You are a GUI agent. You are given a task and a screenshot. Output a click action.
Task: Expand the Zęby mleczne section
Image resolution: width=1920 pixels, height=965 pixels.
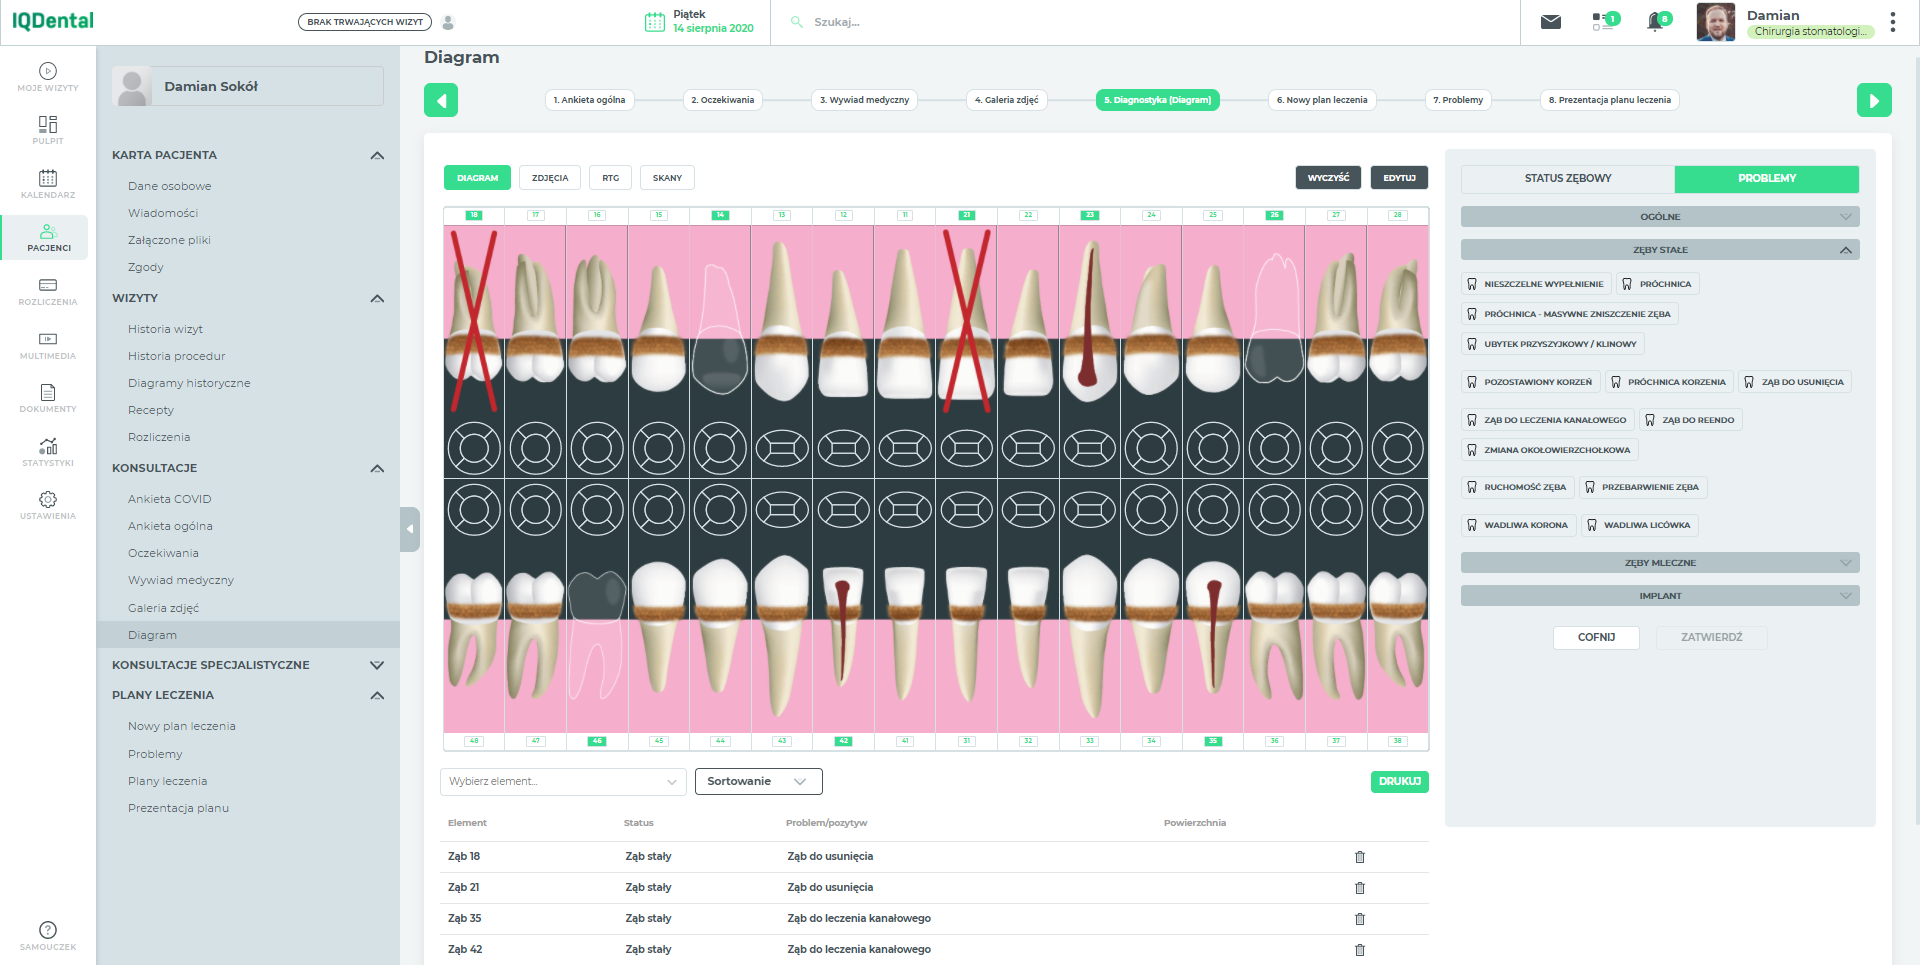click(x=1660, y=563)
